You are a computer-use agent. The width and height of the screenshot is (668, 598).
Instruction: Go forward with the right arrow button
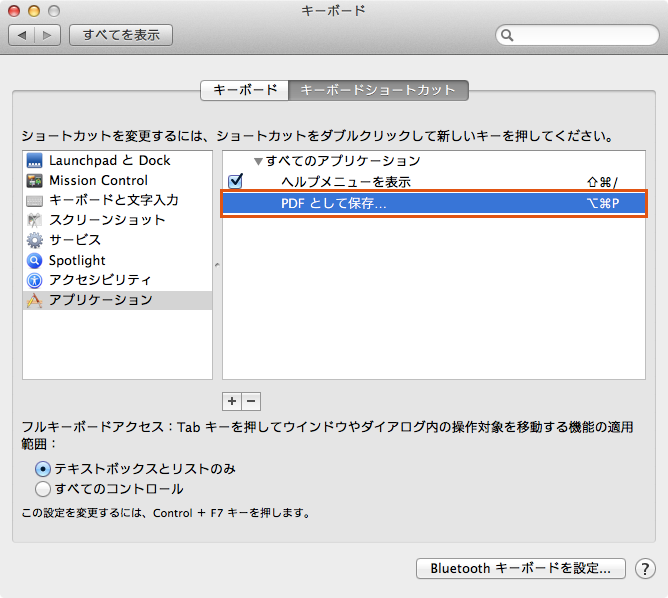[x=47, y=35]
